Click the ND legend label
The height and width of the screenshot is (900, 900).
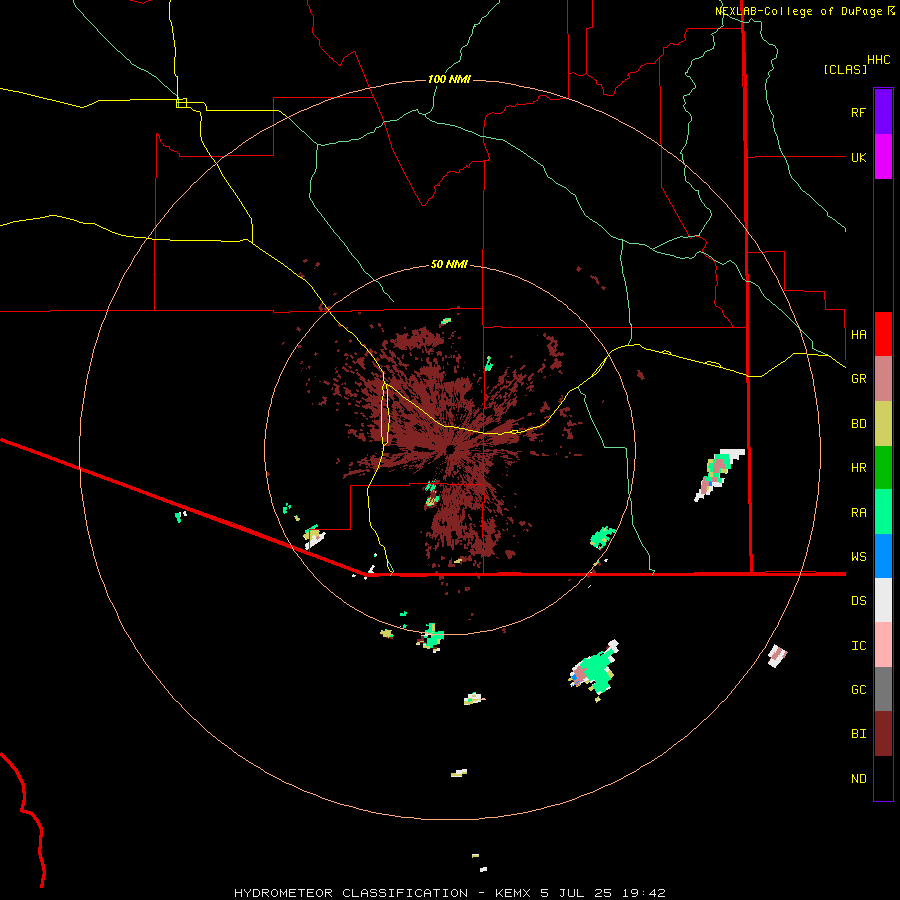click(858, 779)
